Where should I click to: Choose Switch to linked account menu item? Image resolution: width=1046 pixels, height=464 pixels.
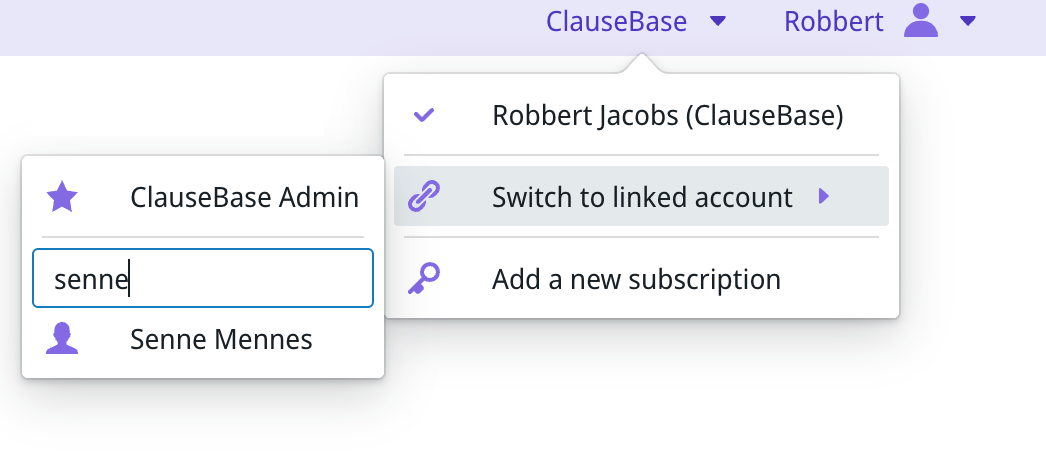coord(642,197)
